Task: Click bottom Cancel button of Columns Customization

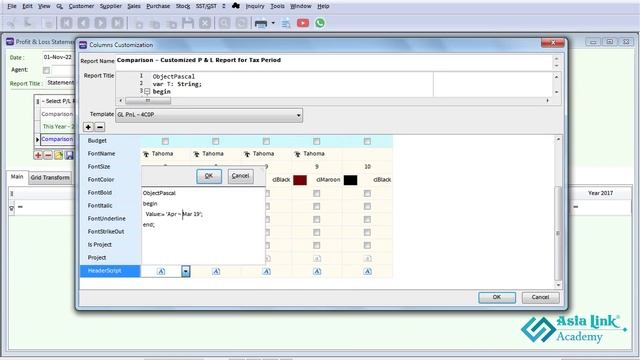Action: [540, 297]
